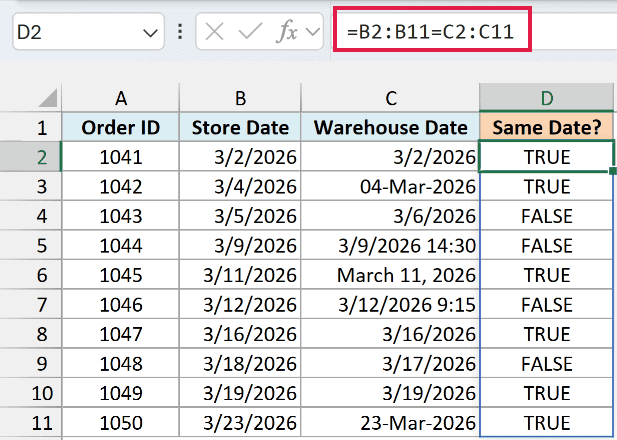
Task: Select row 6 header
Action: 31,275
